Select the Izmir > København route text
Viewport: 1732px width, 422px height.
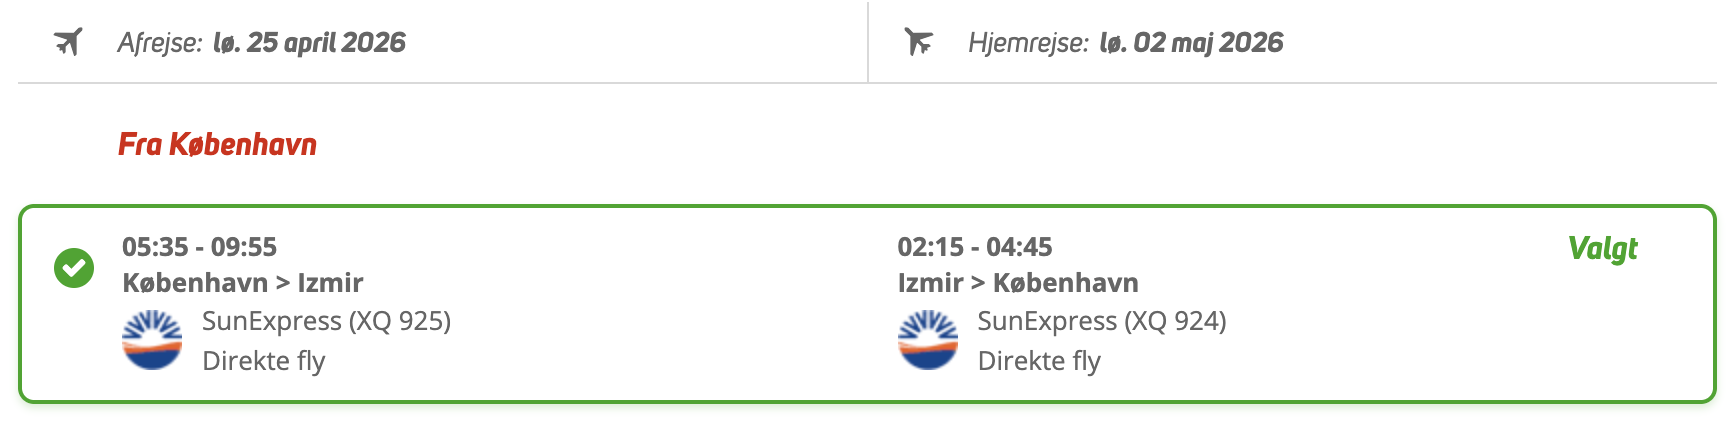[x=1018, y=283]
